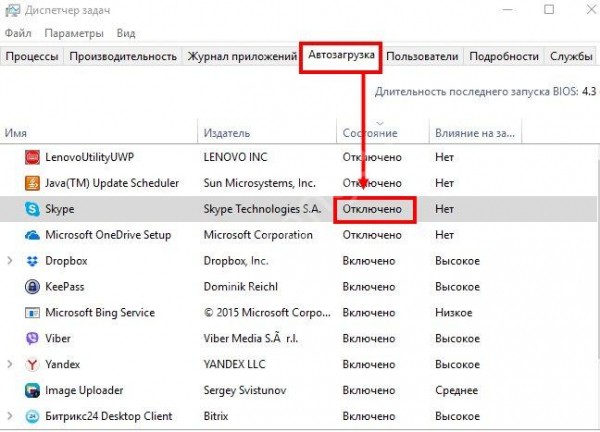Screen dimensions: 600x432
Task: Click the Microsoft Bing Service icon
Action: (32, 313)
